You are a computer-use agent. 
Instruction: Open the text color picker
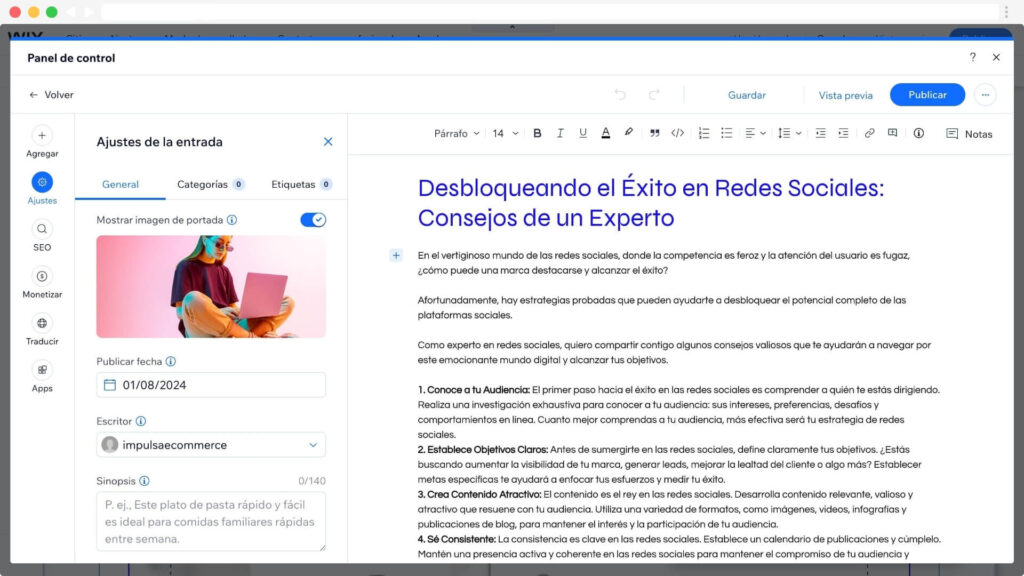click(x=606, y=133)
